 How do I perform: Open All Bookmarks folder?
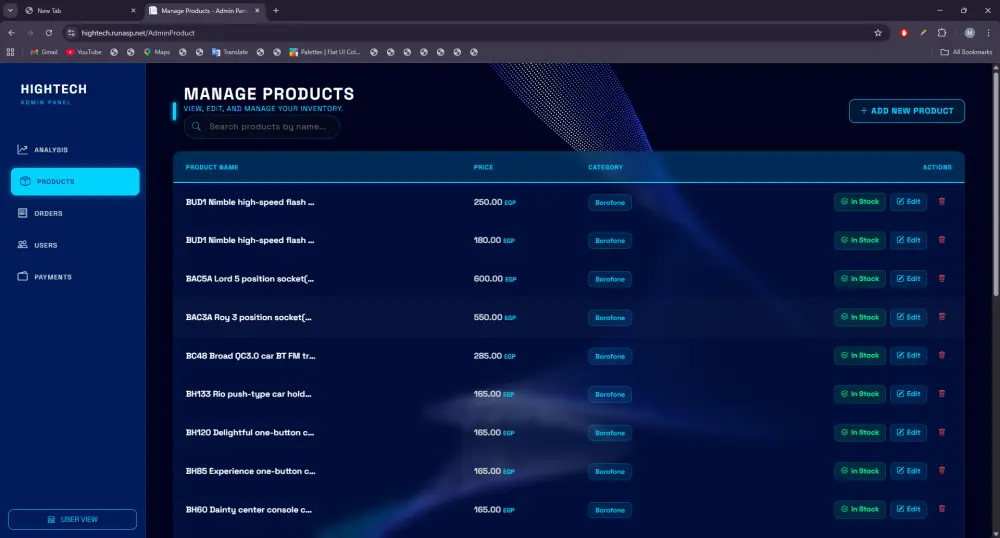coord(966,52)
